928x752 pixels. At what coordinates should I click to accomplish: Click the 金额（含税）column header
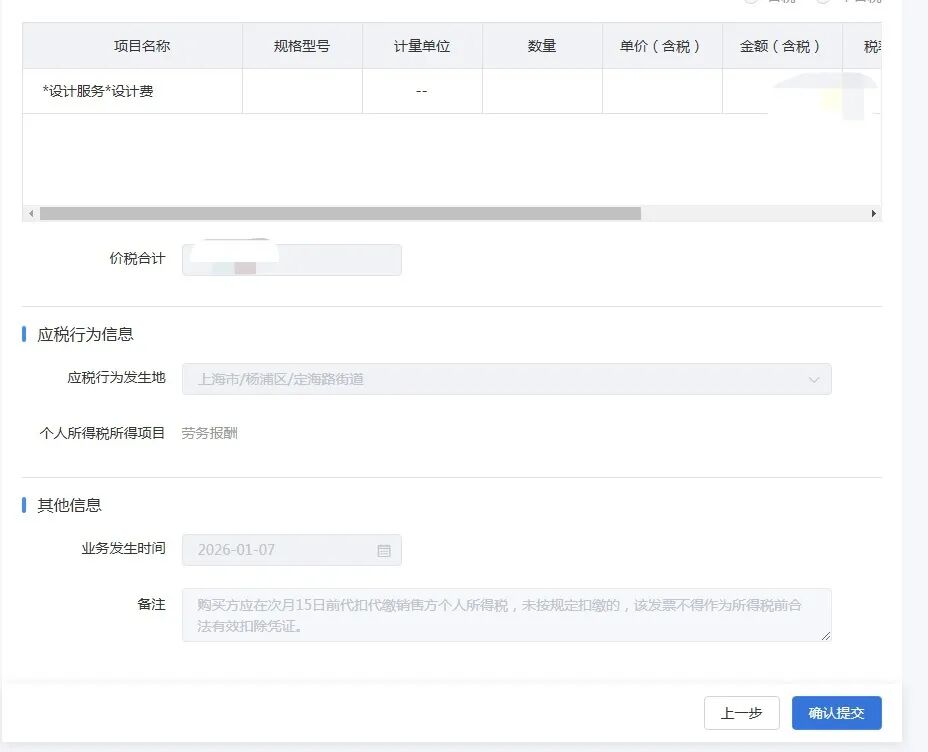pyautogui.click(x=781, y=46)
